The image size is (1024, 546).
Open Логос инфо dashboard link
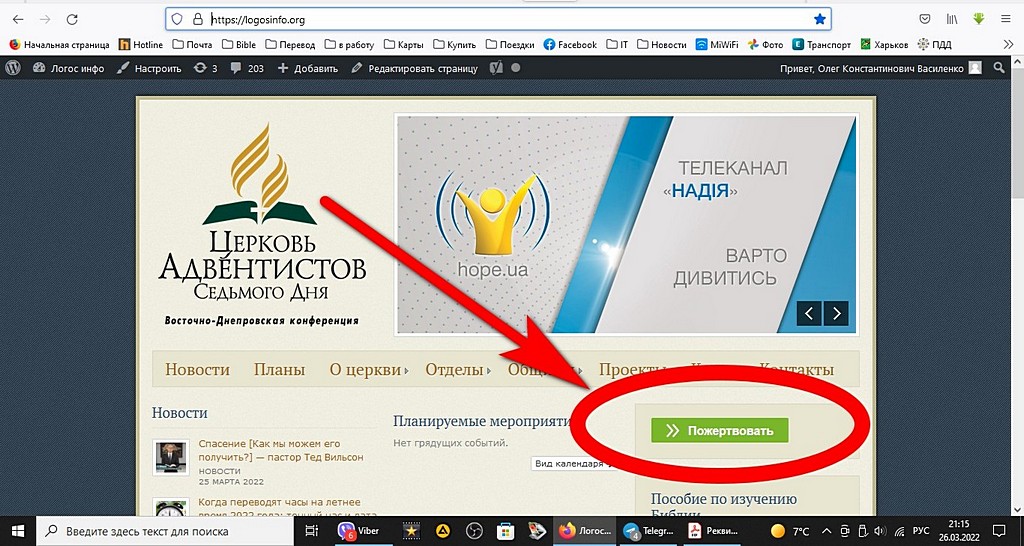69,68
